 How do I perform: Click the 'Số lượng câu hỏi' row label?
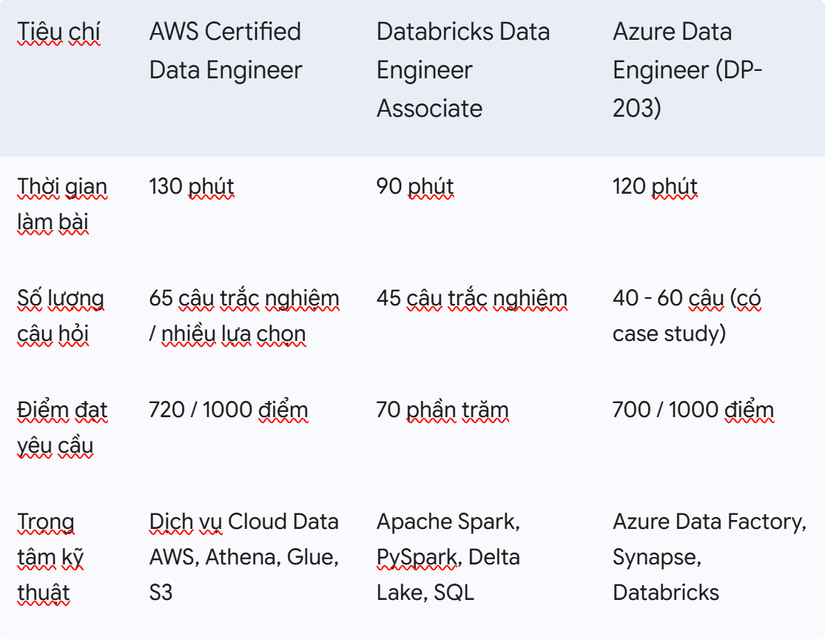tap(61, 316)
